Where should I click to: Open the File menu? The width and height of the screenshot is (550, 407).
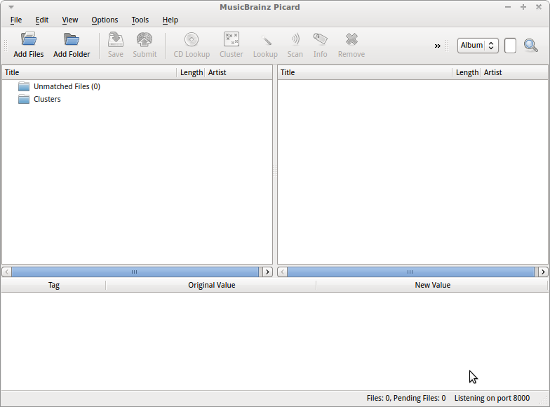point(16,20)
